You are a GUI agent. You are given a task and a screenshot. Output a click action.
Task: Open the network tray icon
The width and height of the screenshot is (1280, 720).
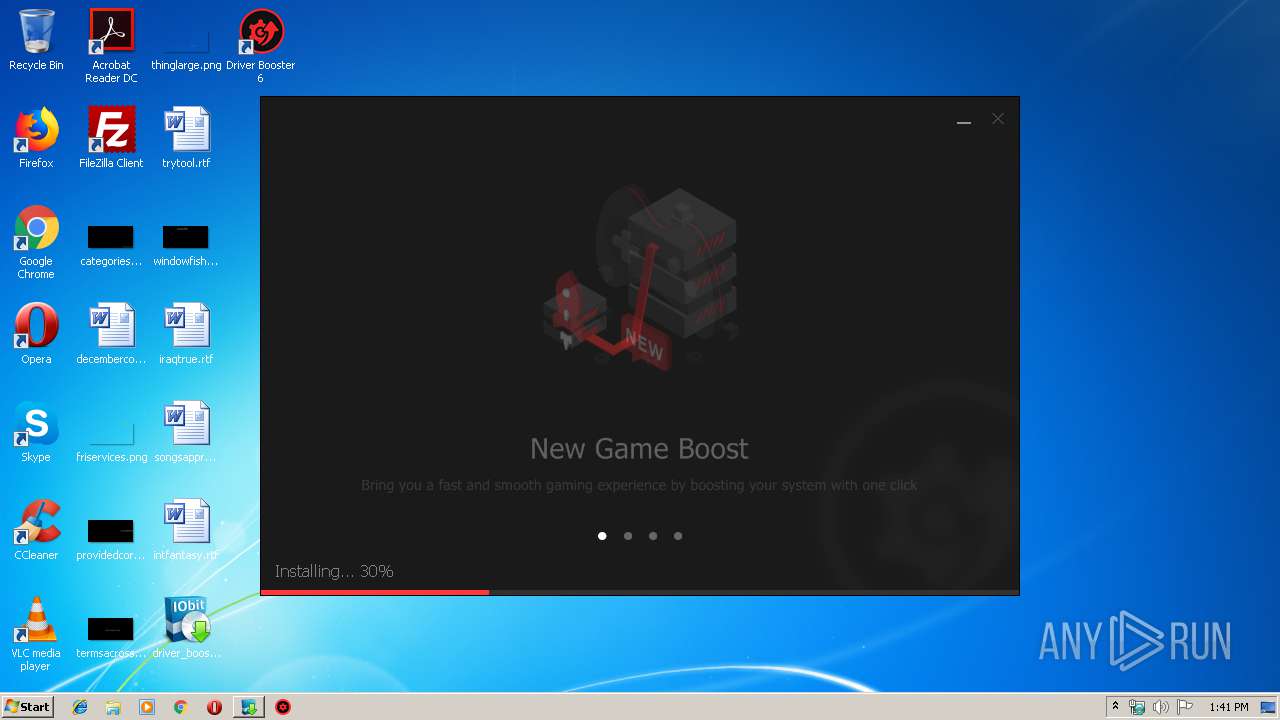1137,707
